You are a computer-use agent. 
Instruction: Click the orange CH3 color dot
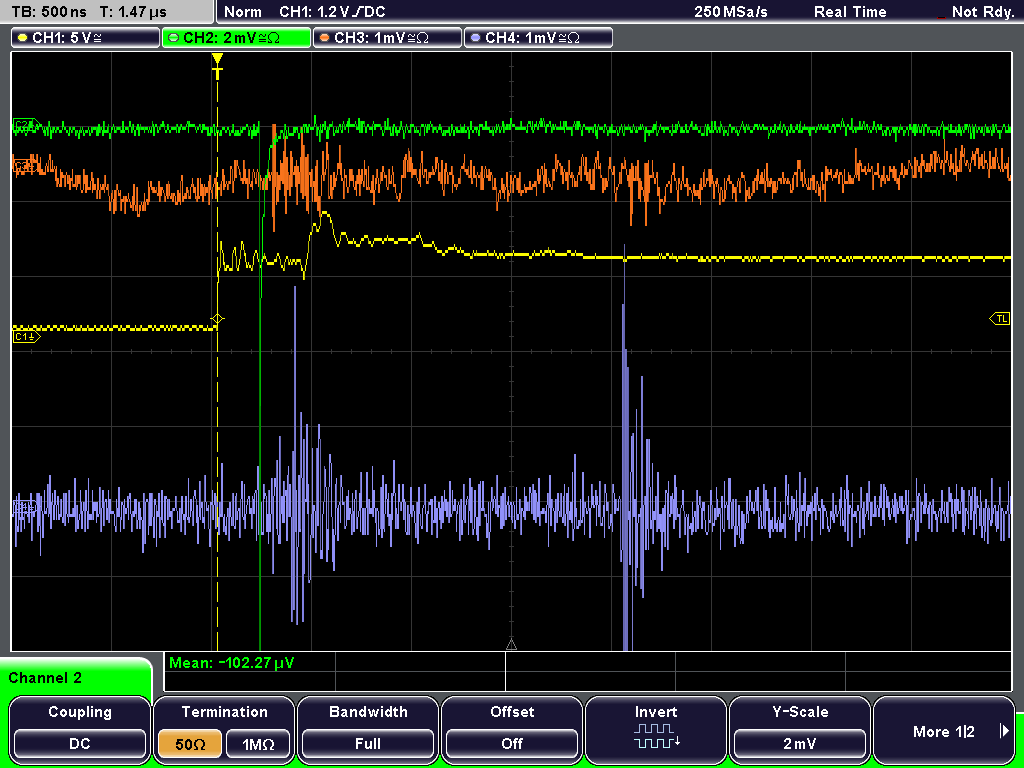tap(325, 38)
